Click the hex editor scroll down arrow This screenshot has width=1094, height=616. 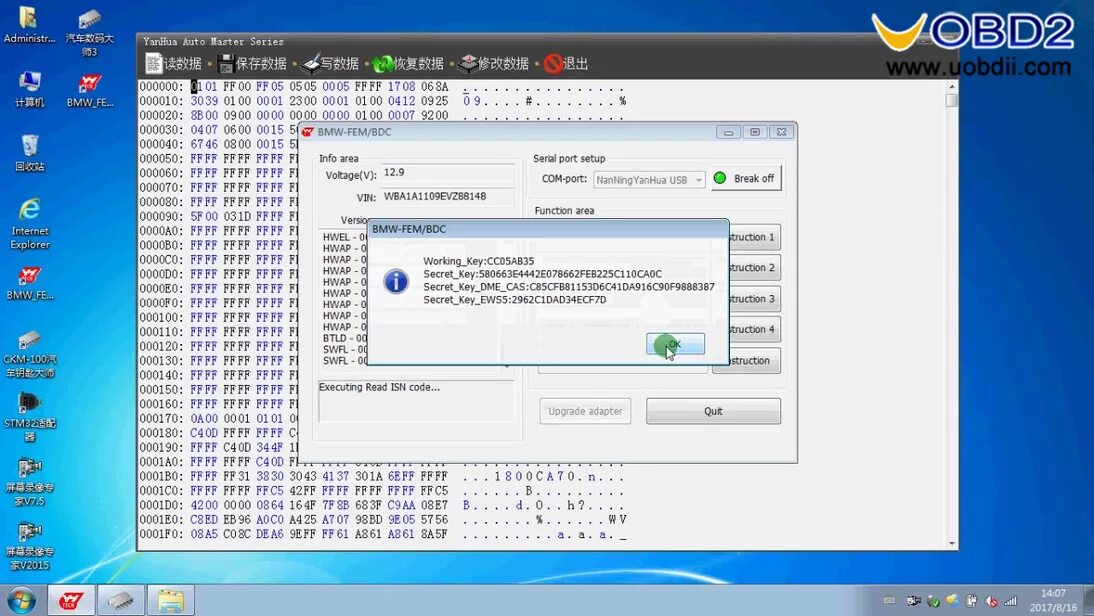pos(951,543)
